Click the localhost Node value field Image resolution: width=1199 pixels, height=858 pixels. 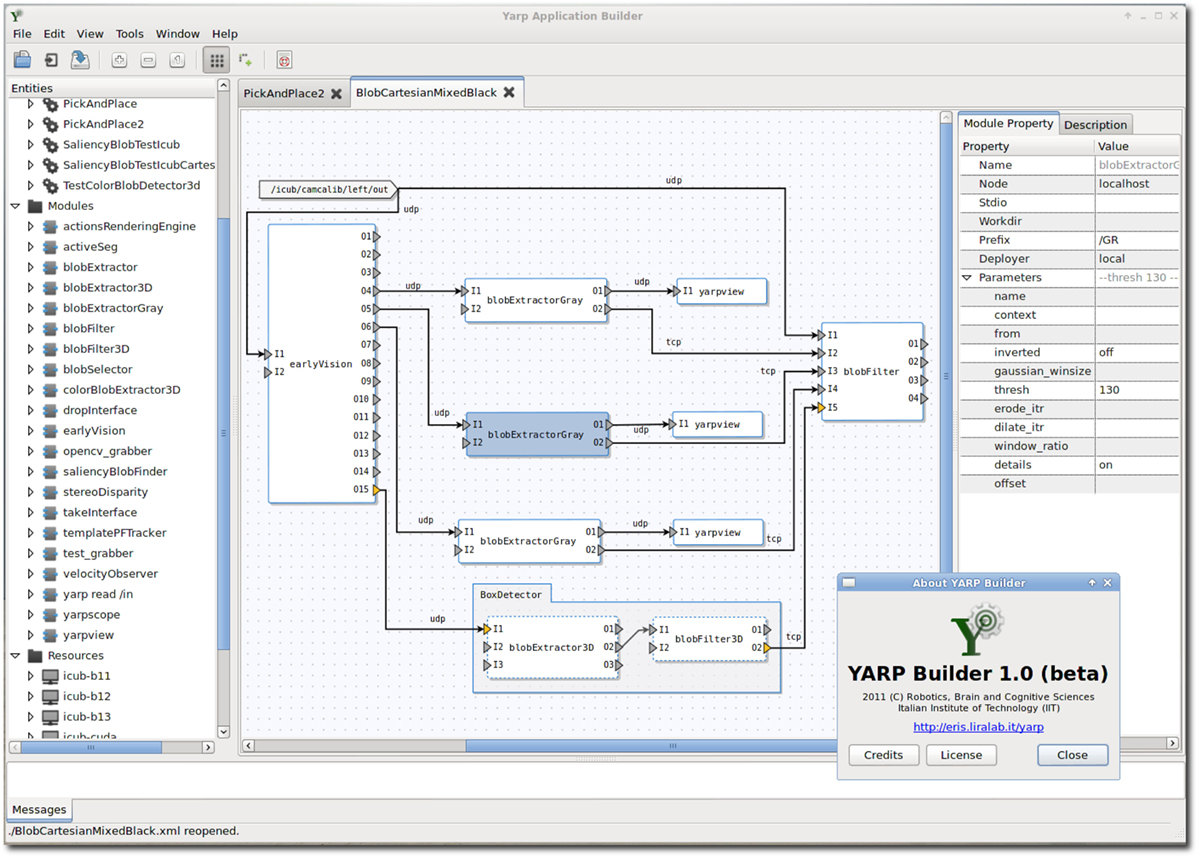point(1137,184)
